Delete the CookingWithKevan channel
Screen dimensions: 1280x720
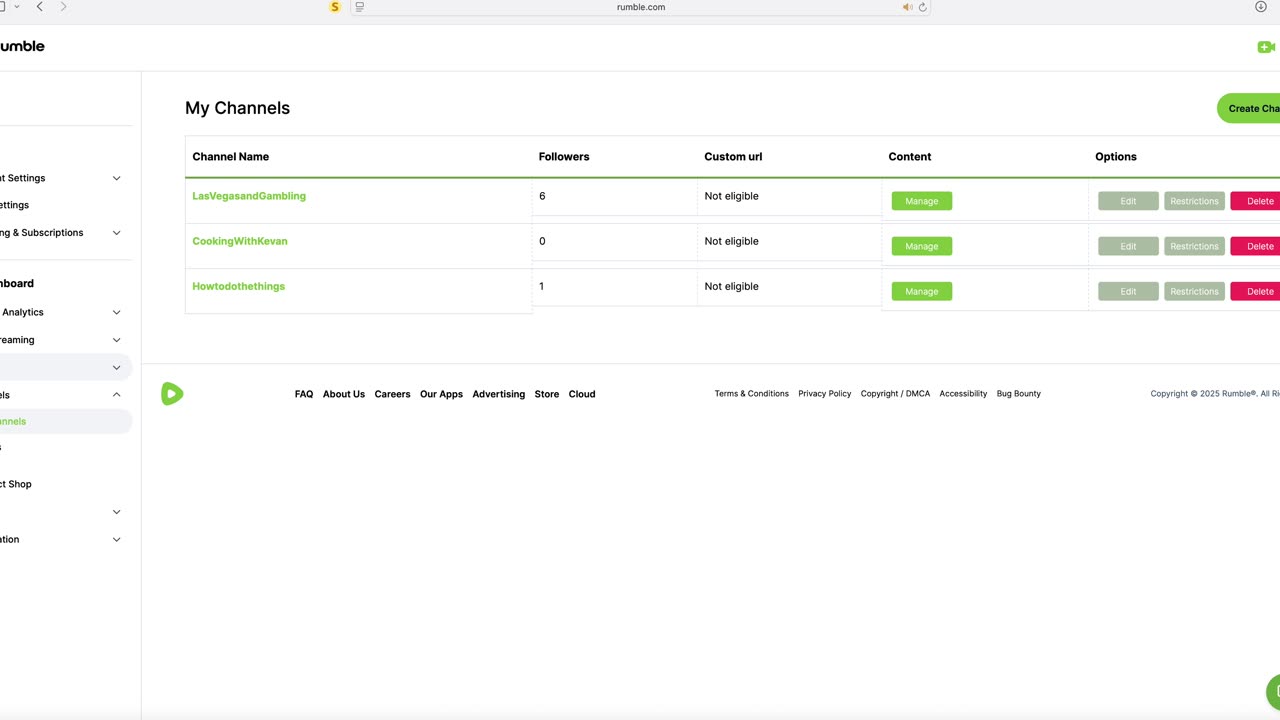pos(1255,246)
